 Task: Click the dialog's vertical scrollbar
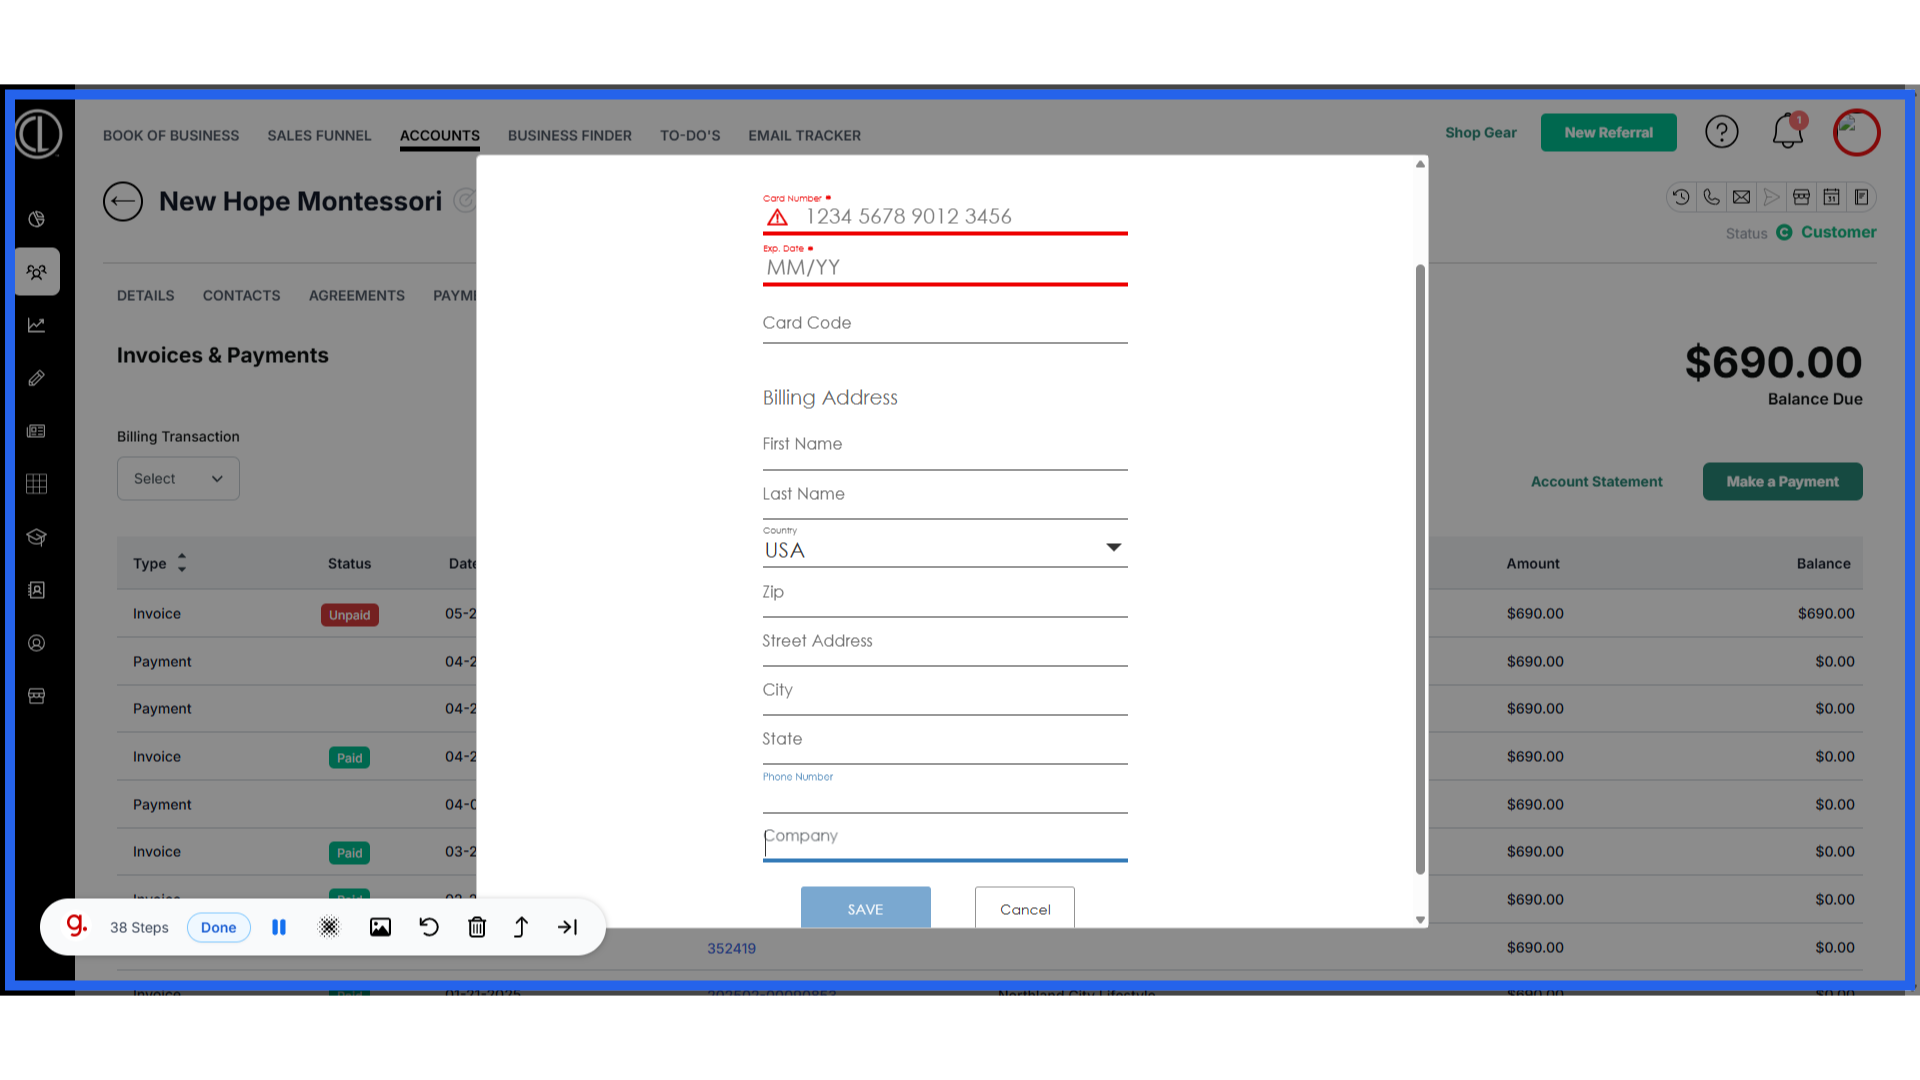coord(1420,569)
